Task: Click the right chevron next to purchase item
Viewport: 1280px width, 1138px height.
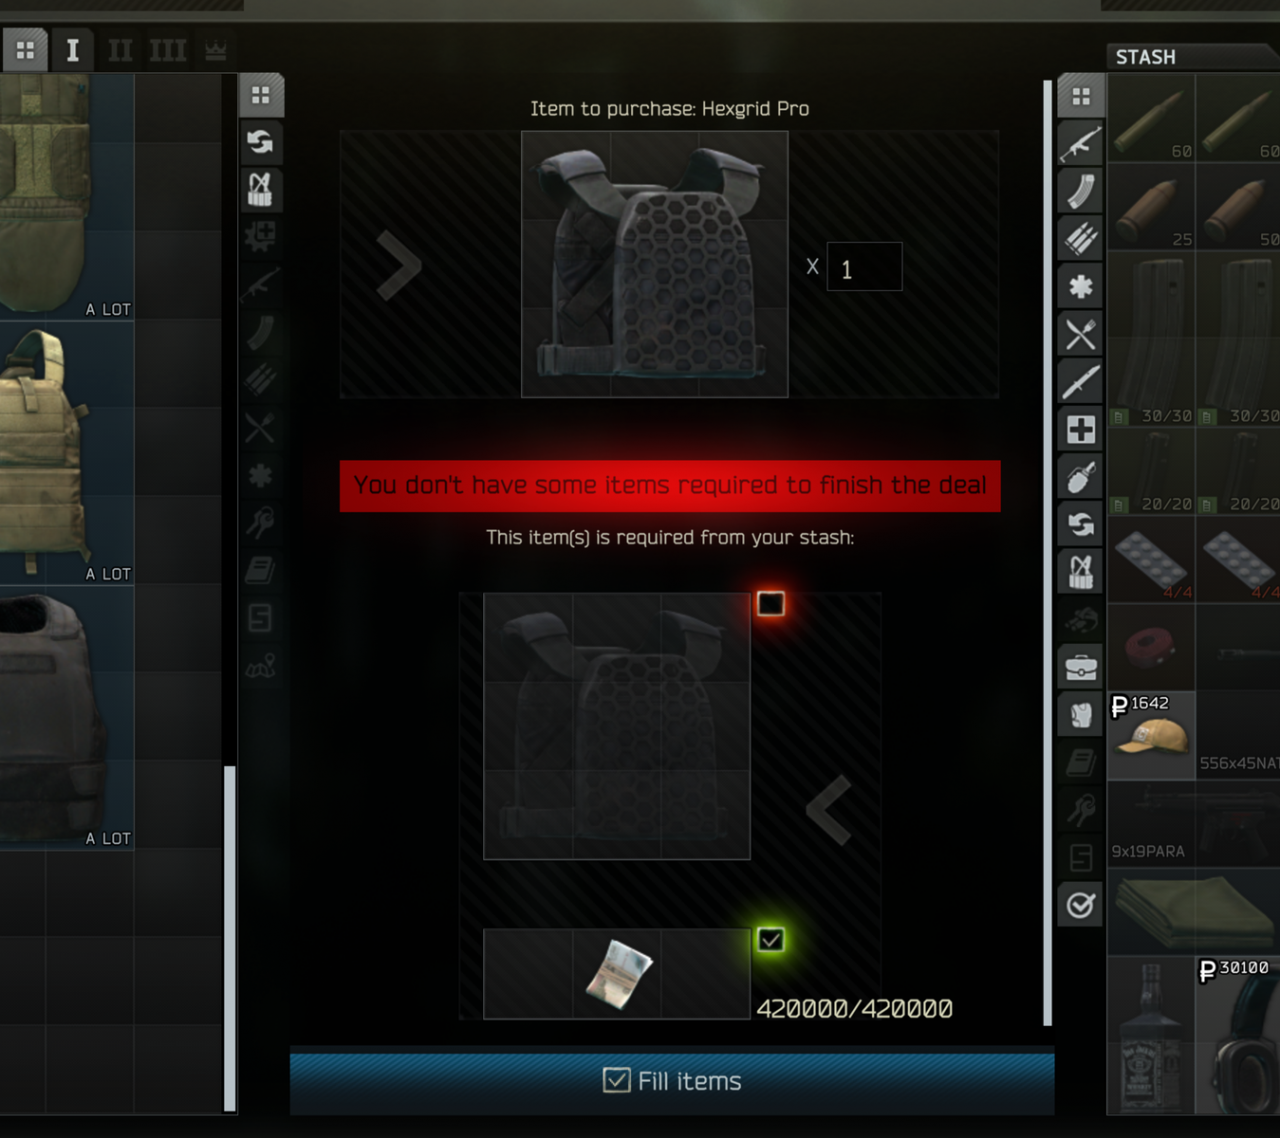Action: (x=399, y=265)
